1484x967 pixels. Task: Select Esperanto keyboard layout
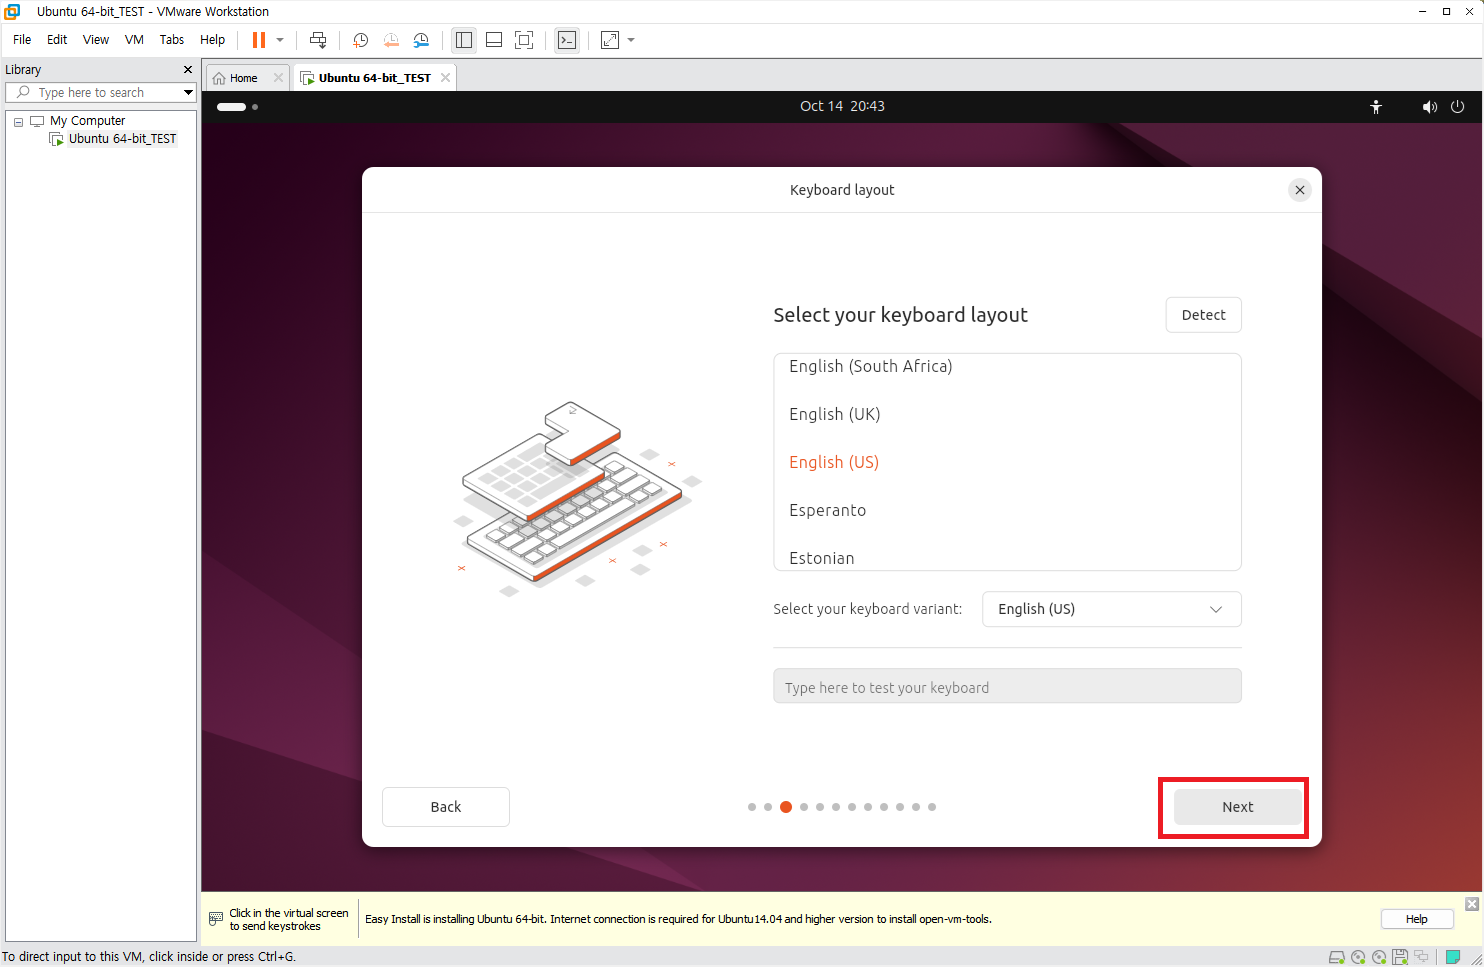[x=1007, y=510]
